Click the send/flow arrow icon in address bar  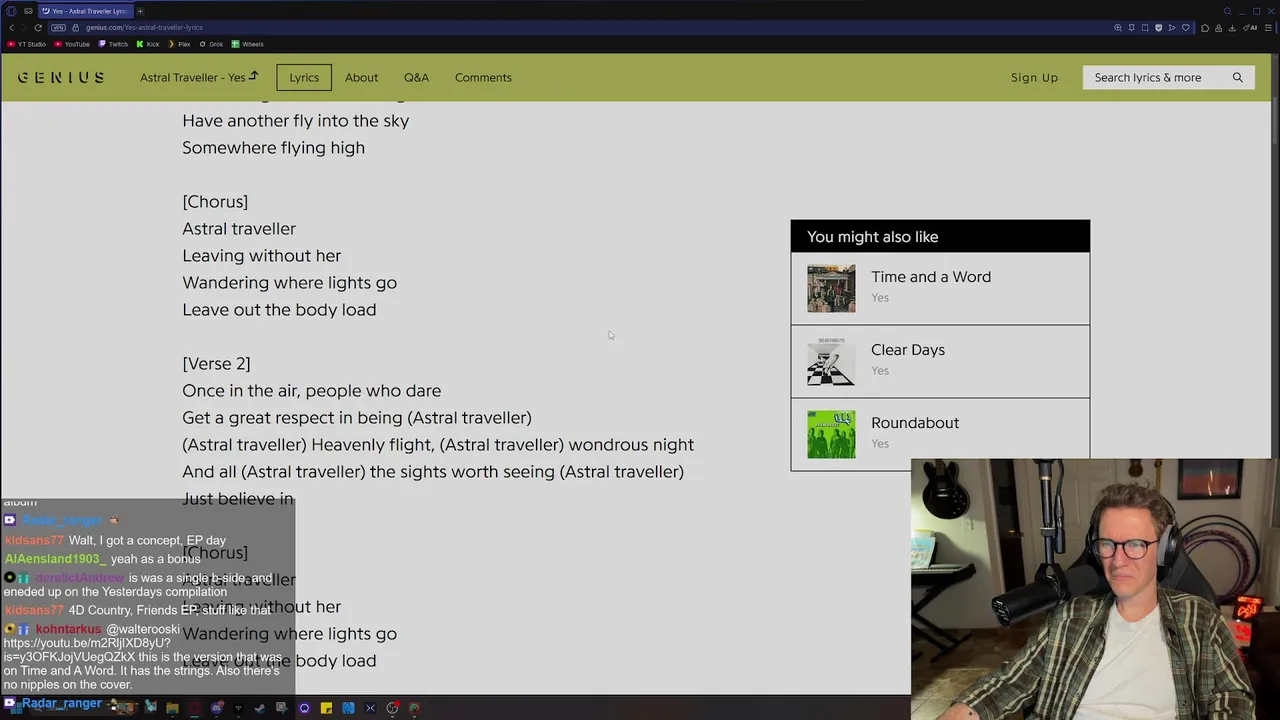pos(1172,28)
